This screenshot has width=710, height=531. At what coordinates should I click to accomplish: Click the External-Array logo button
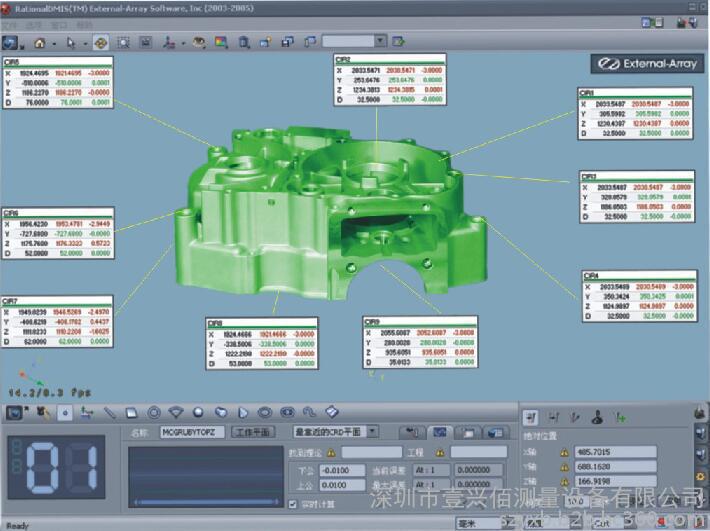click(x=644, y=64)
